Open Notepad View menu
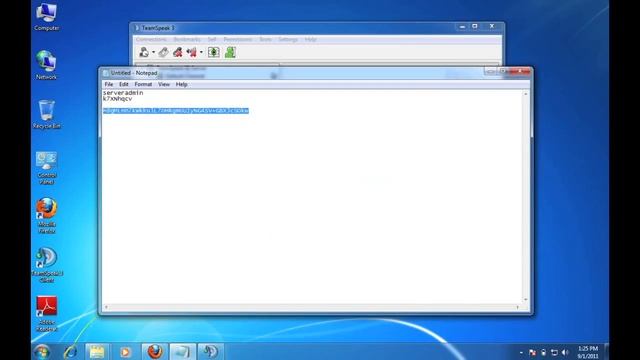Viewport: 640px width, 360px height. click(x=164, y=84)
